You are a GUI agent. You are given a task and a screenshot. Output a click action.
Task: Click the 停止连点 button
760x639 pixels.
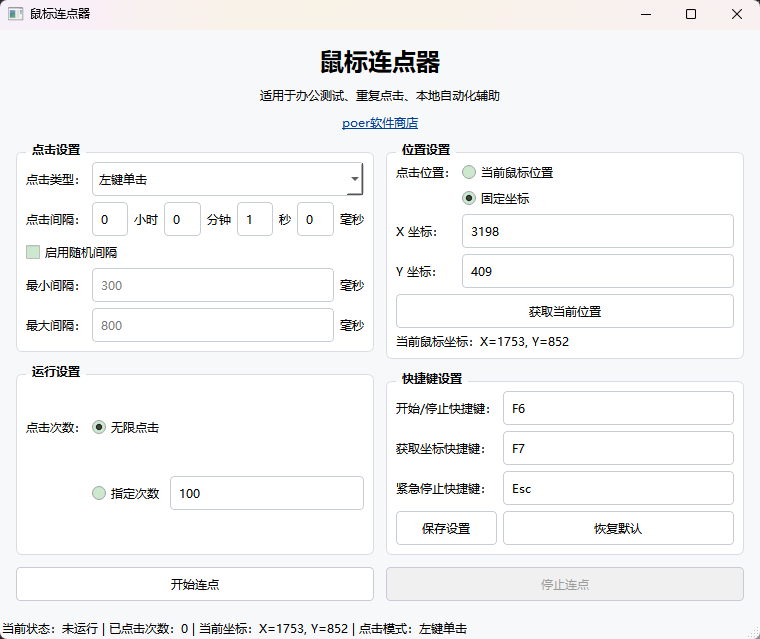click(x=565, y=584)
